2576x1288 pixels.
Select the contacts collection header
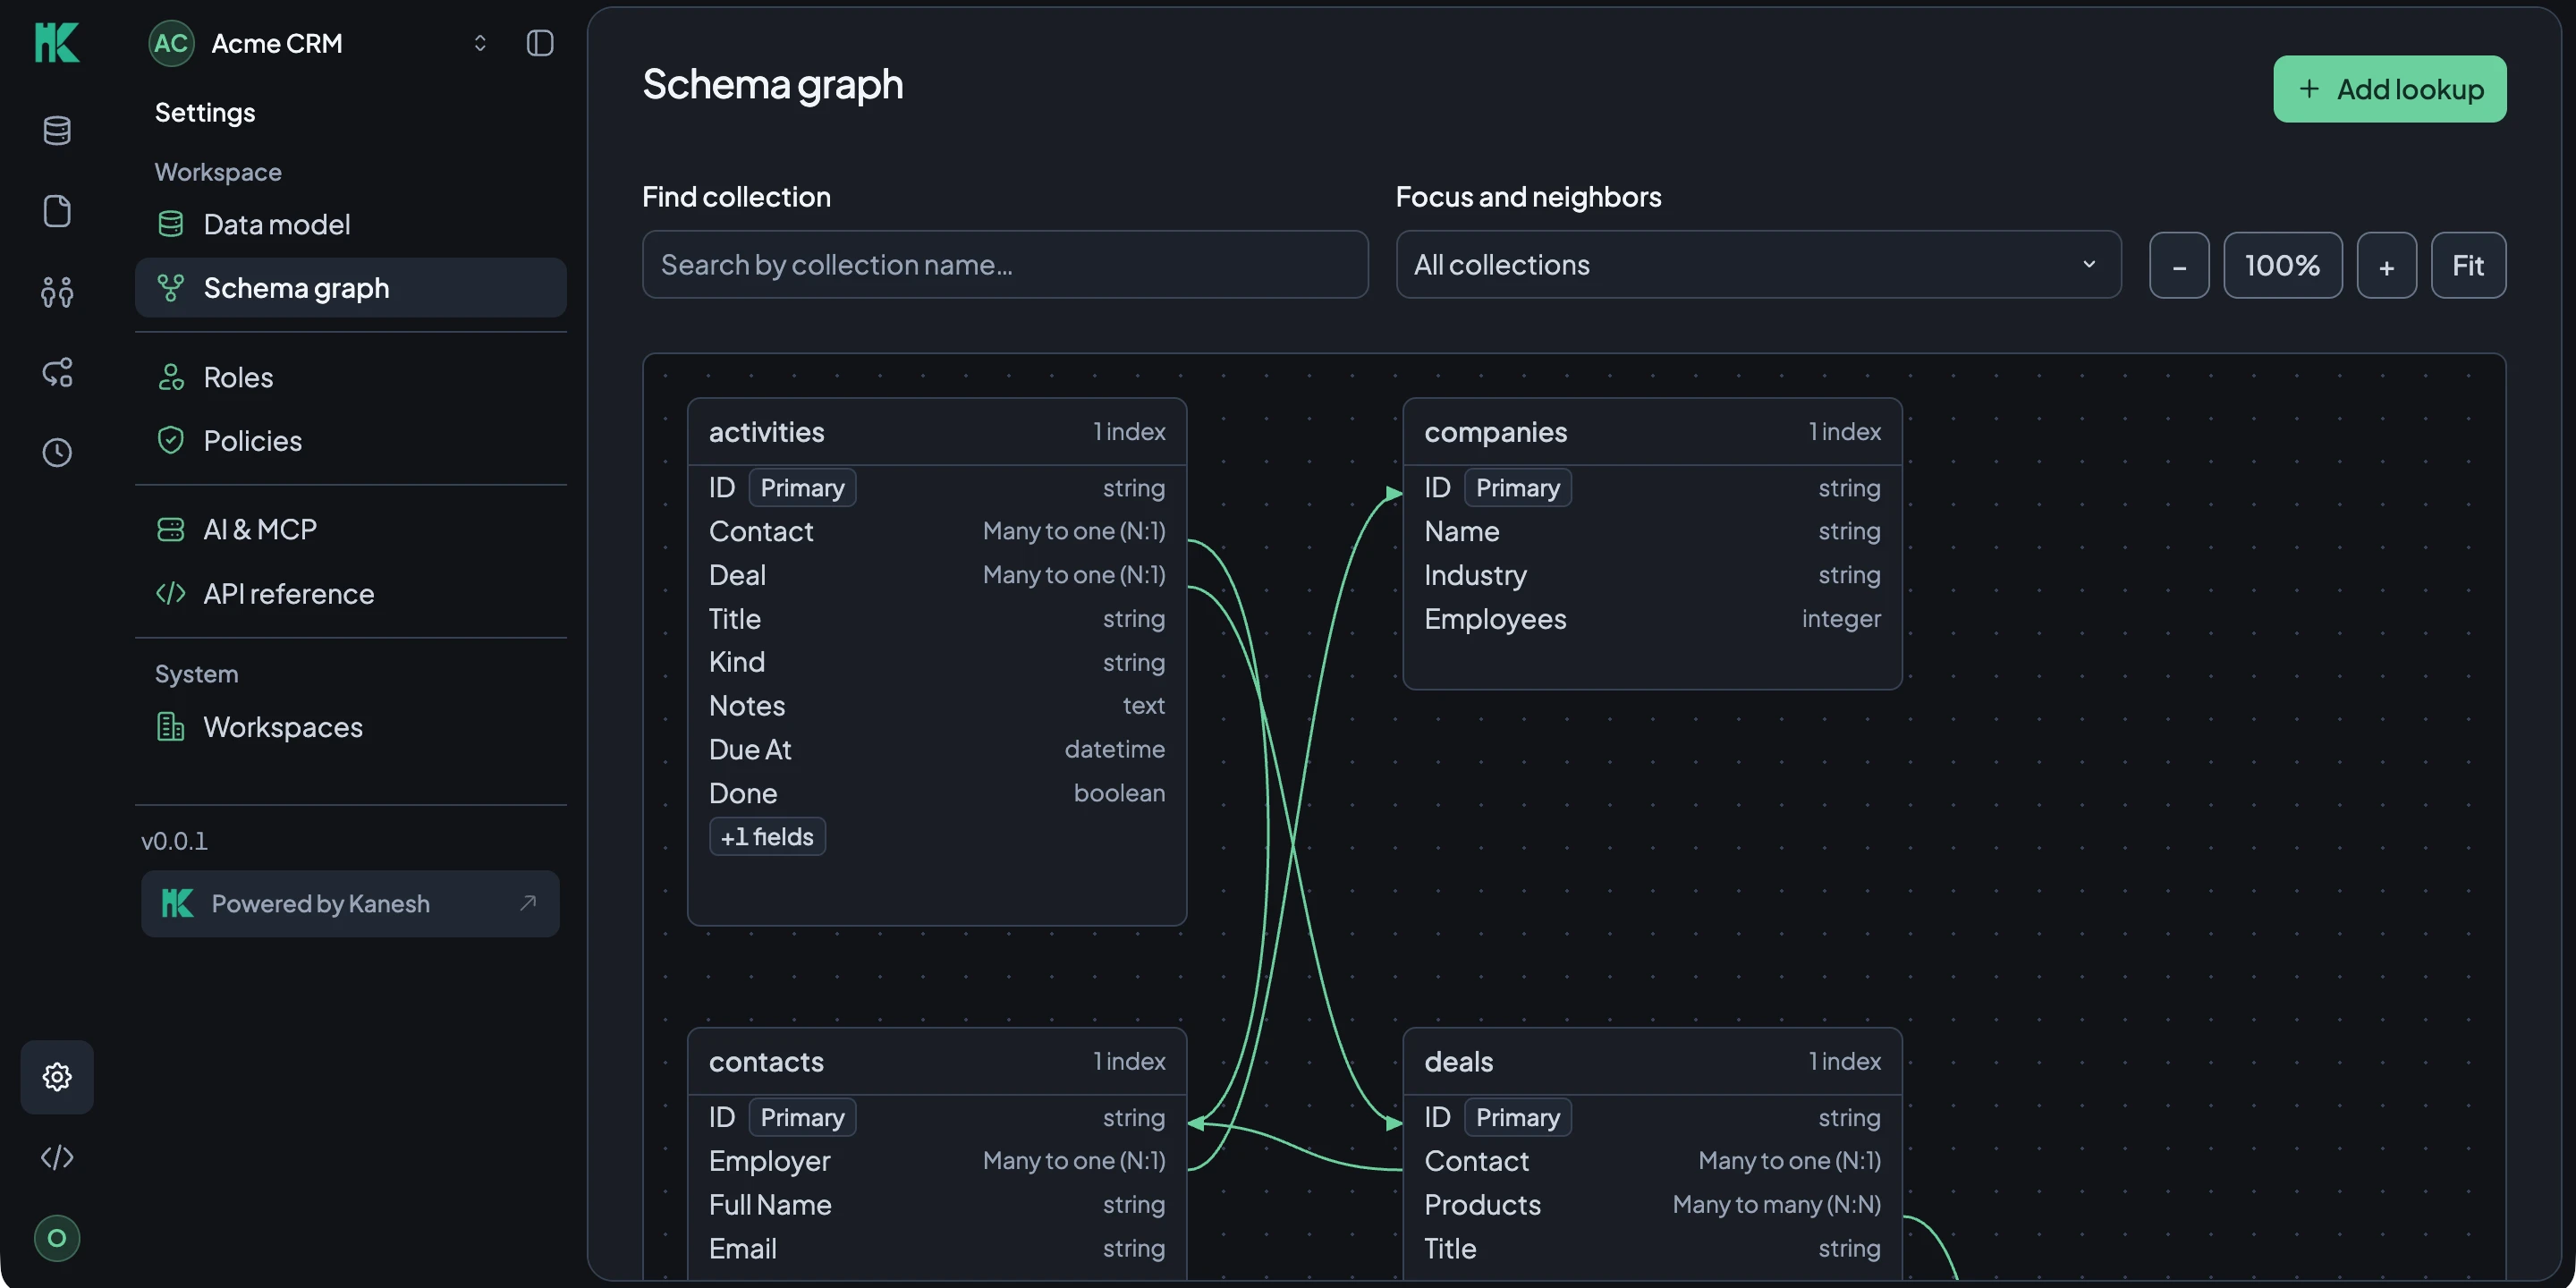pos(937,1061)
